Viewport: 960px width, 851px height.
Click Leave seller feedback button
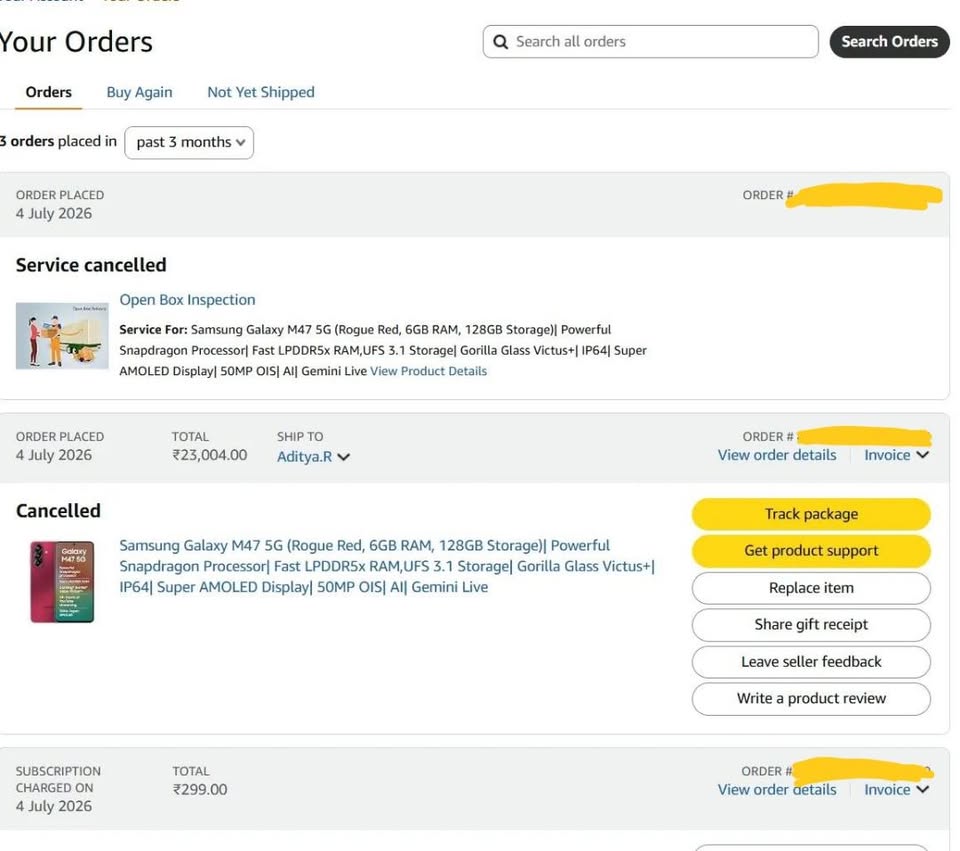tap(811, 662)
